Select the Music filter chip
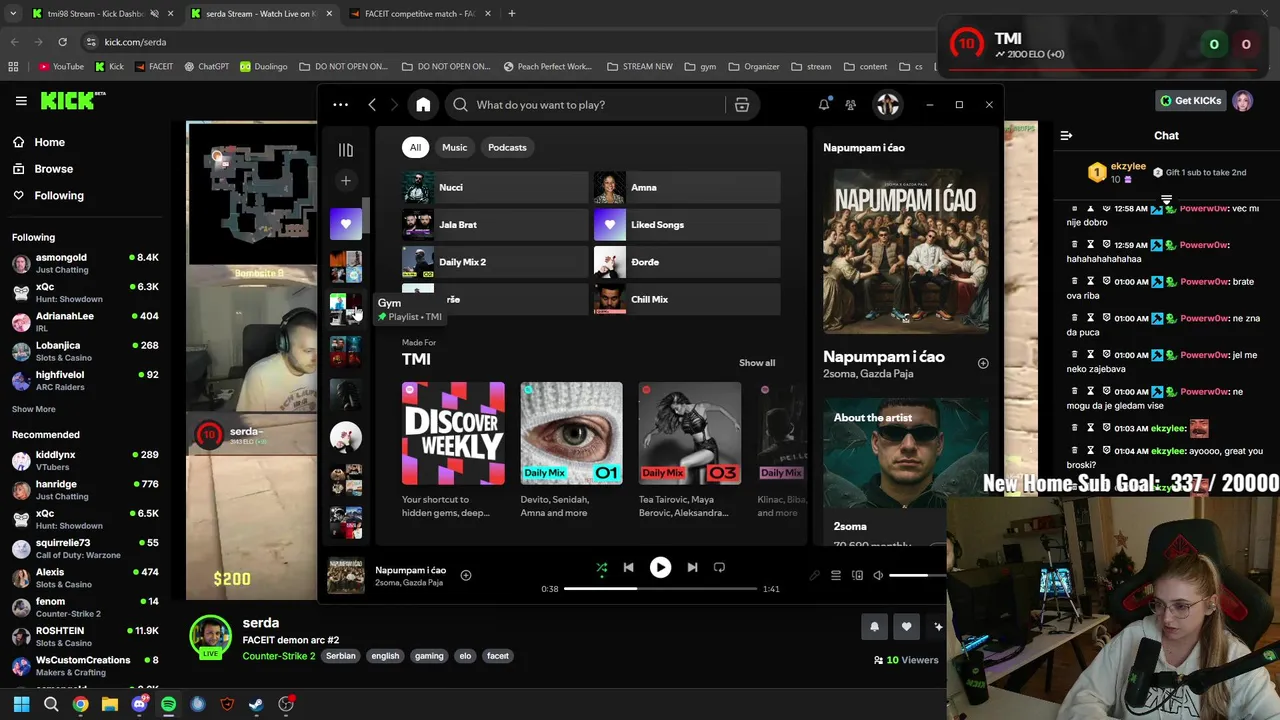The height and width of the screenshot is (720, 1280). 455,147
